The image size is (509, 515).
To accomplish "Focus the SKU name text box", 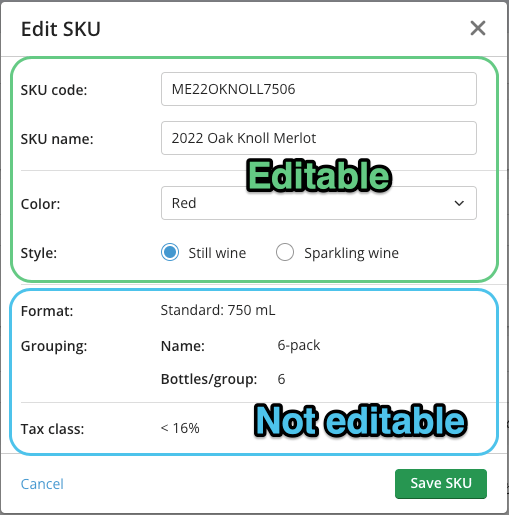I will point(319,138).
